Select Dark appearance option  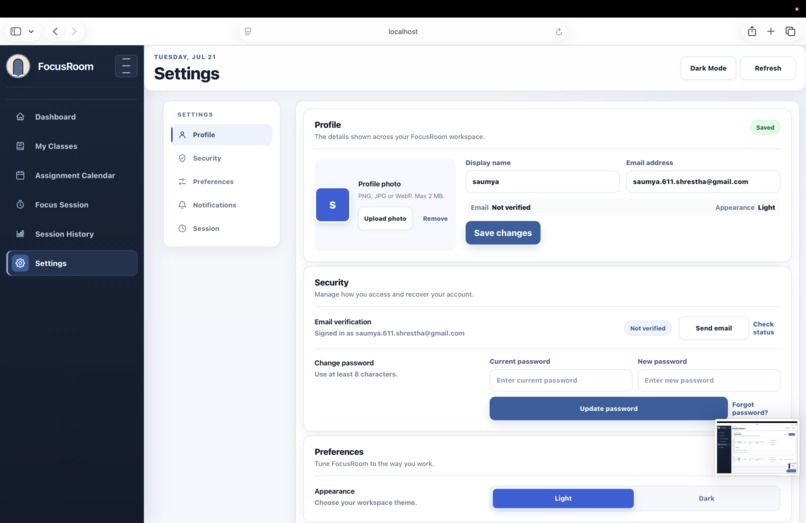coord(706,498)
